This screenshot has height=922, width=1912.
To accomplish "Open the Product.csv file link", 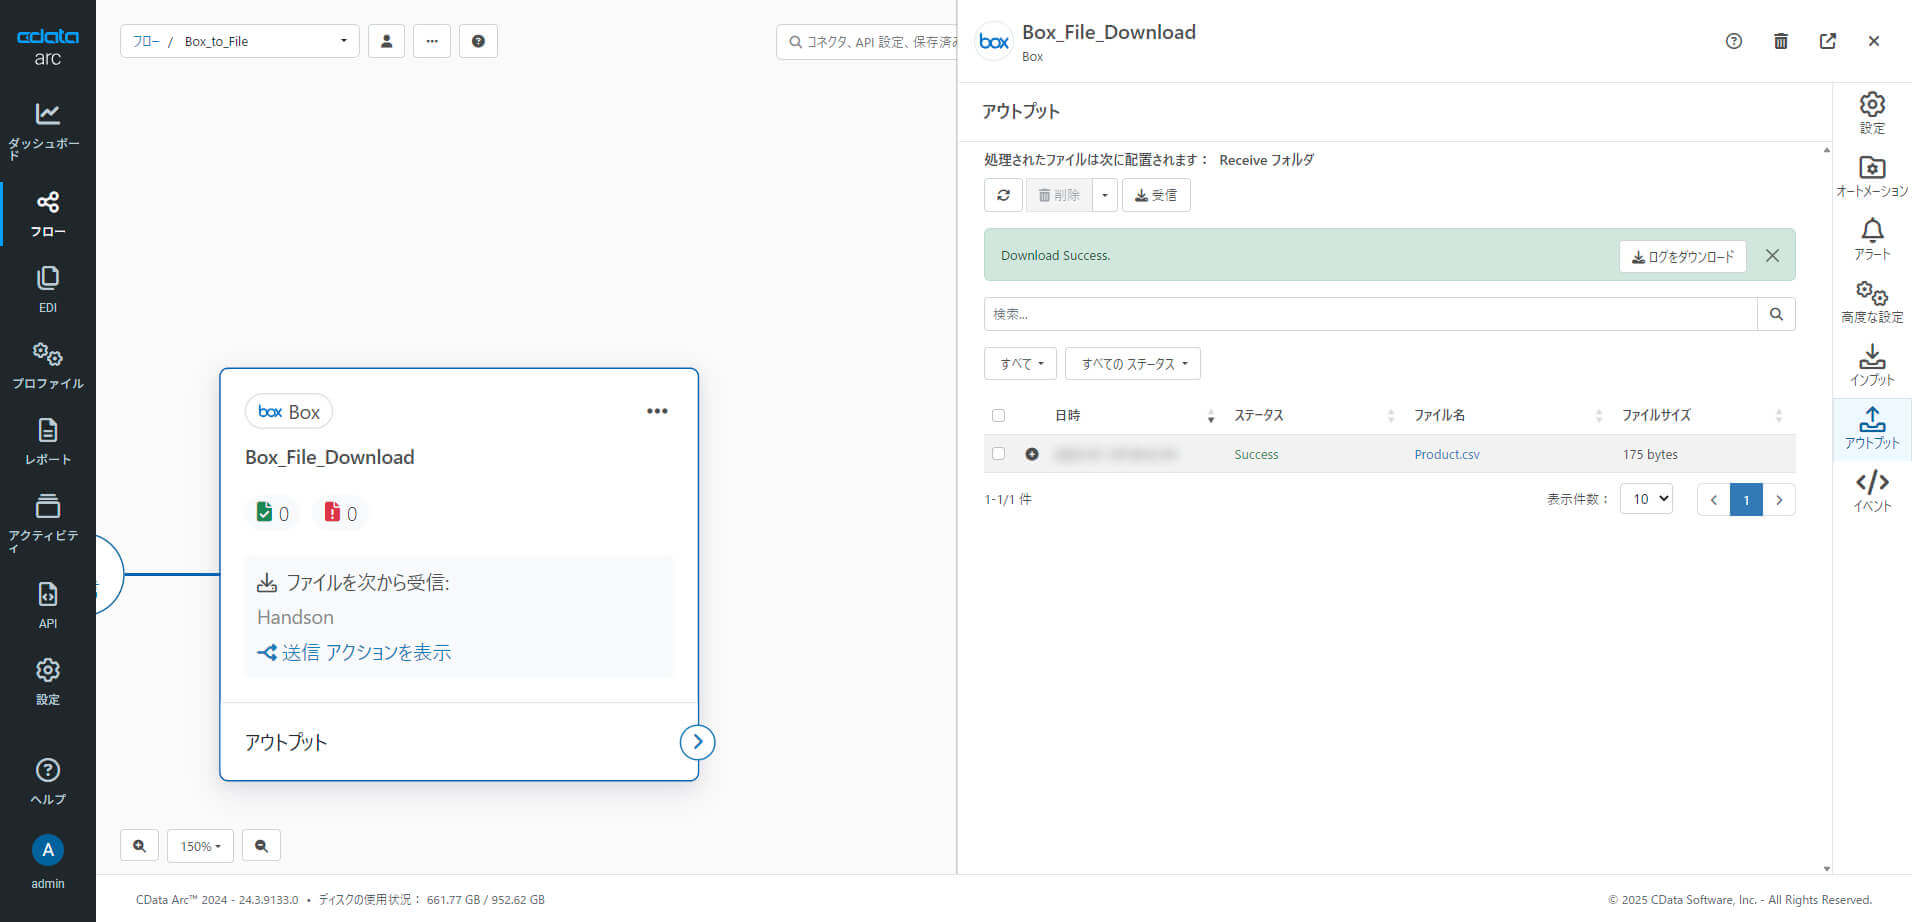I will coord(1446,454).
